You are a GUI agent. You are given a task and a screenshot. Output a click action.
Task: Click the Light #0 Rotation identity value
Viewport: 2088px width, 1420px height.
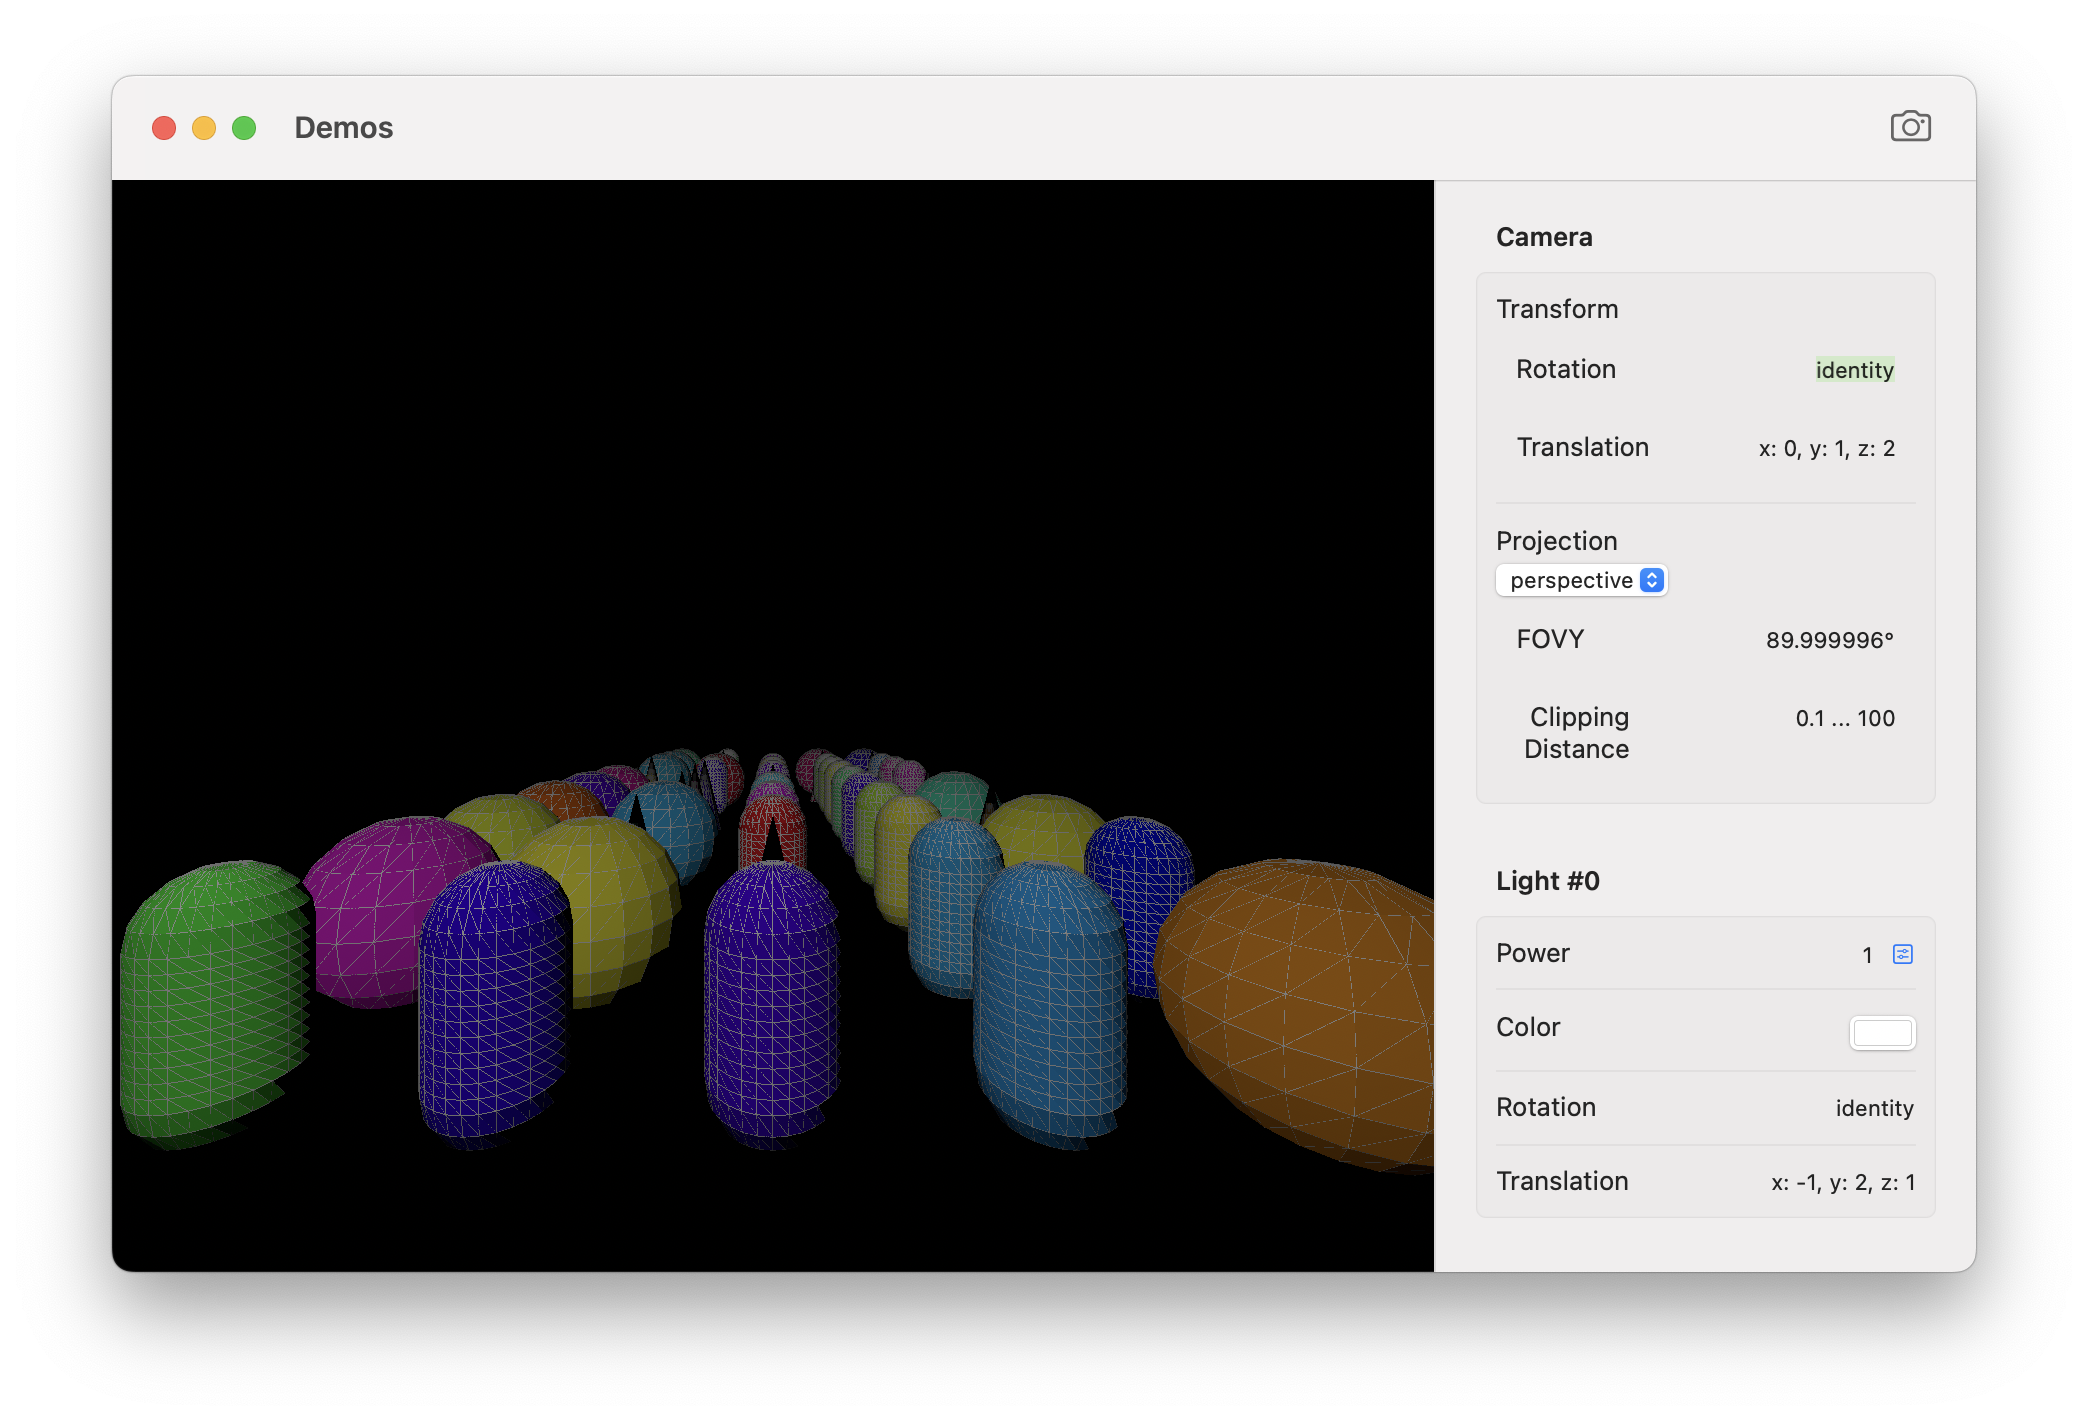click(1874, 1108)
